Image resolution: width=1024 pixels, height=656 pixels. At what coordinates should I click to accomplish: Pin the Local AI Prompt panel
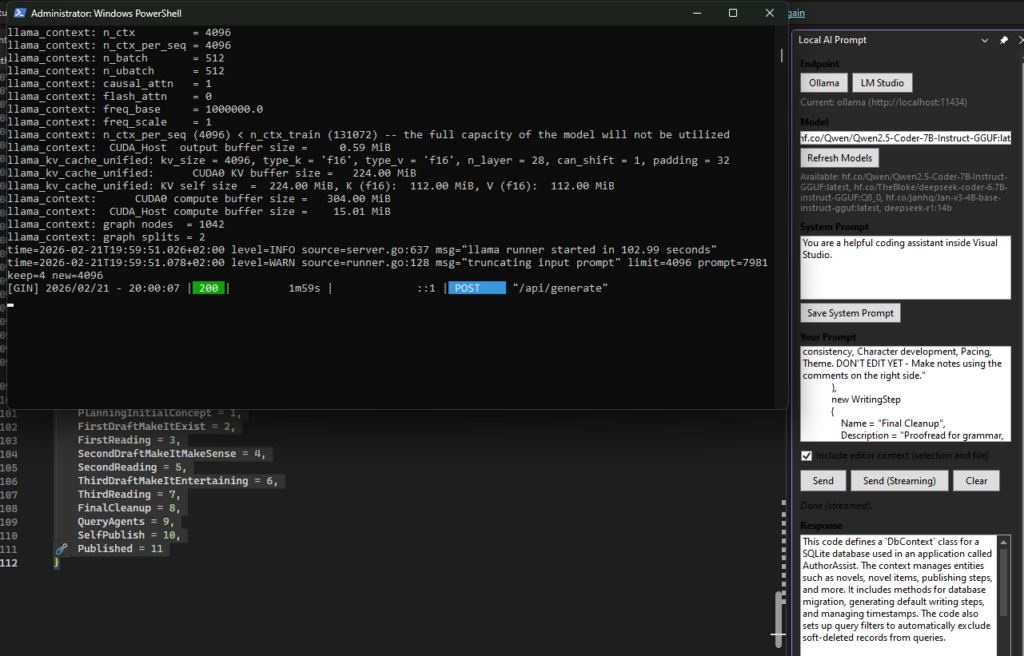click(1003, 40)
